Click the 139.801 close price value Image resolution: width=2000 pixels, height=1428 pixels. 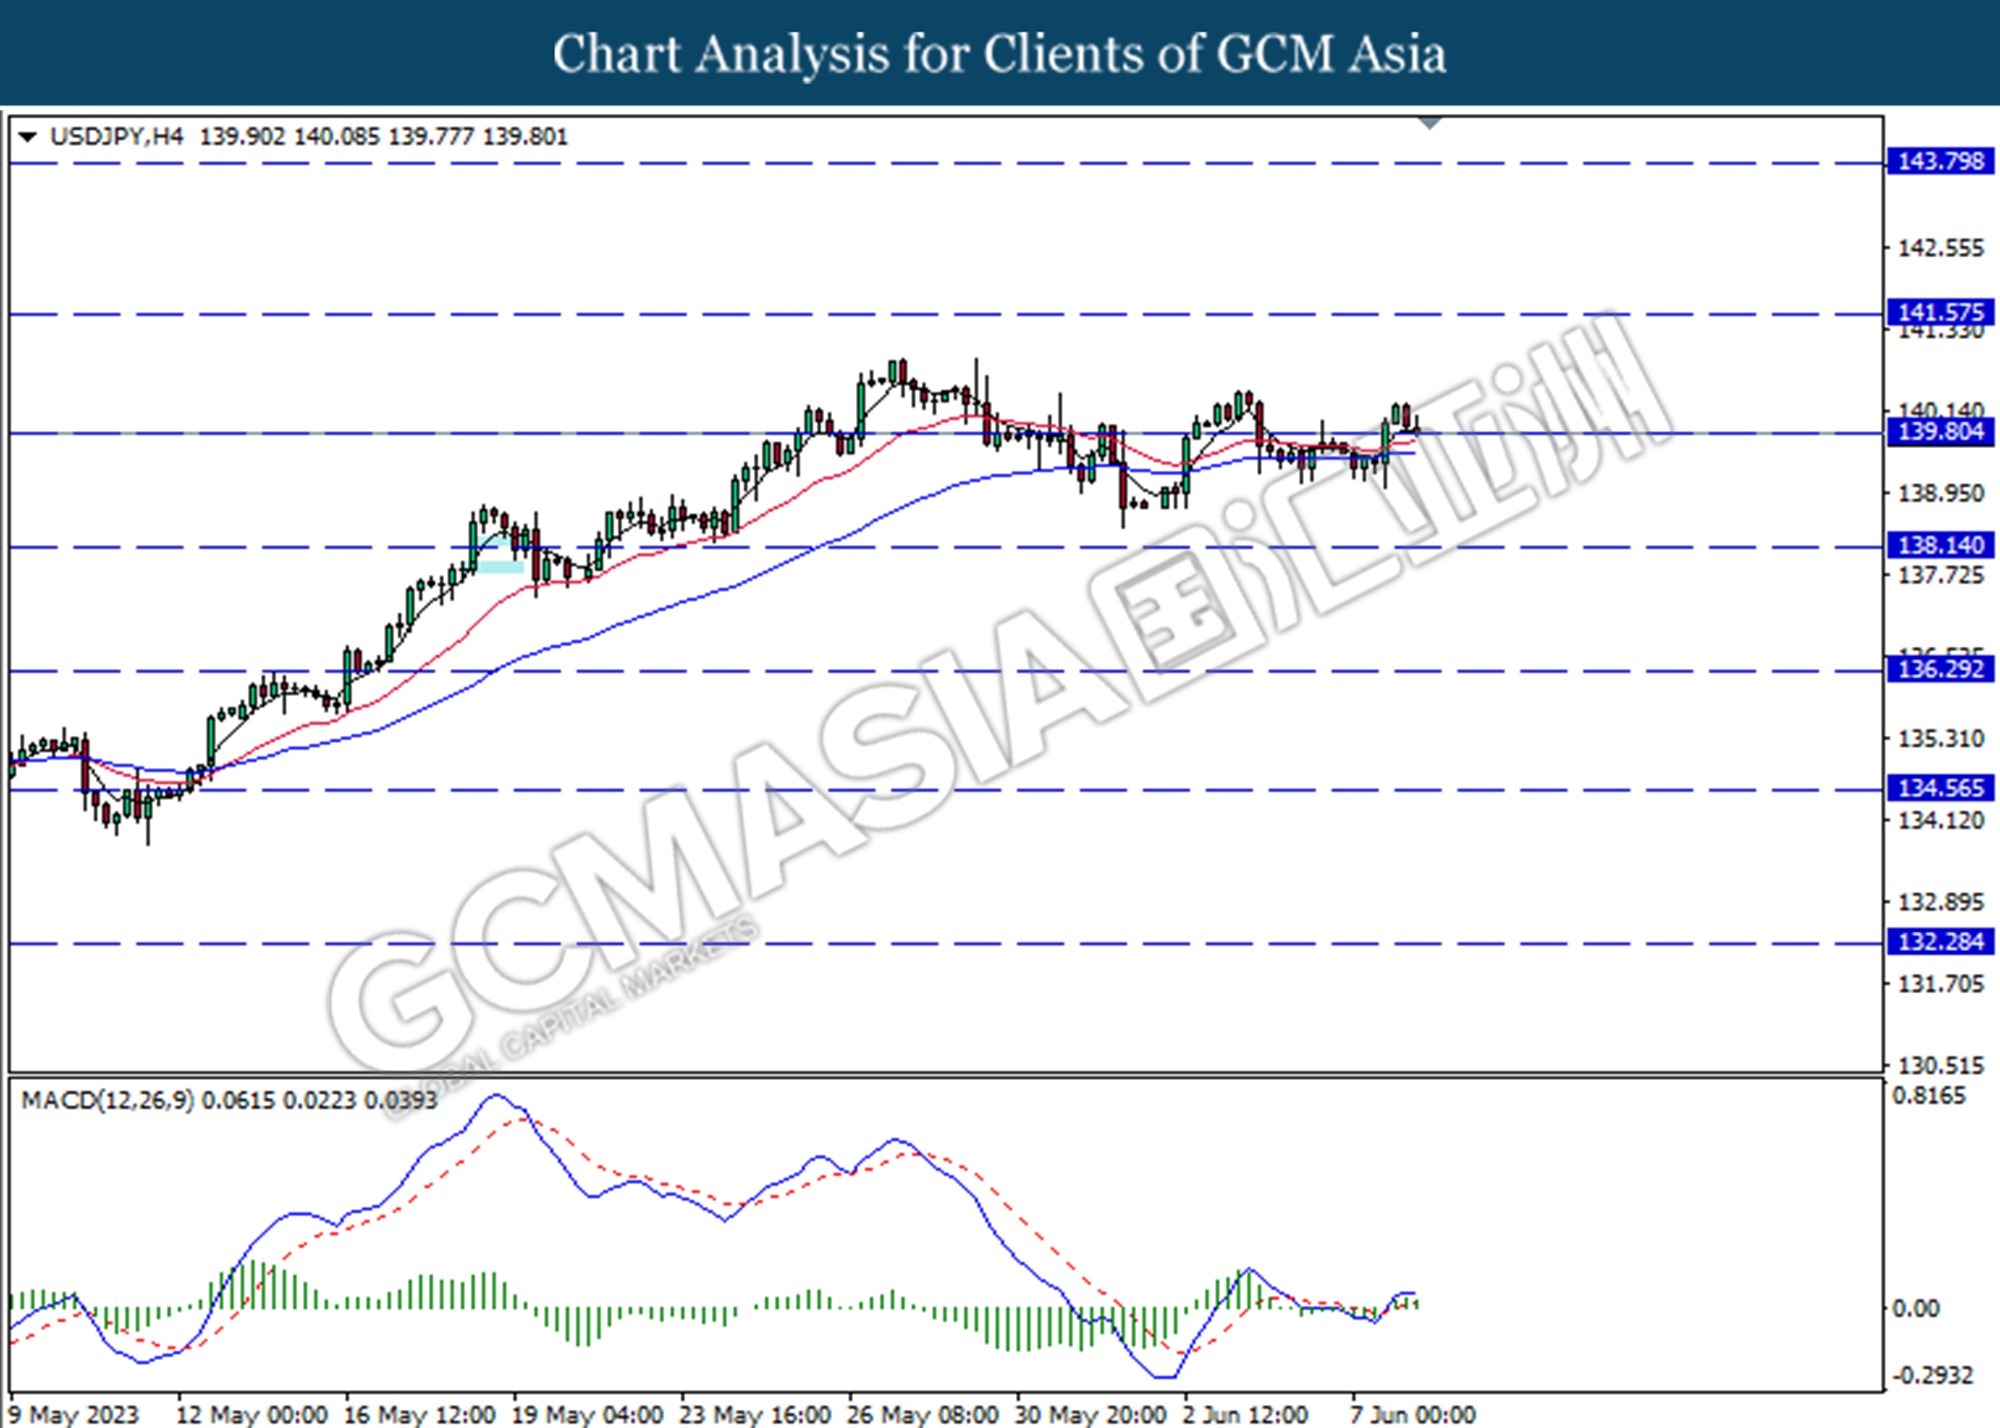point(525,137)
